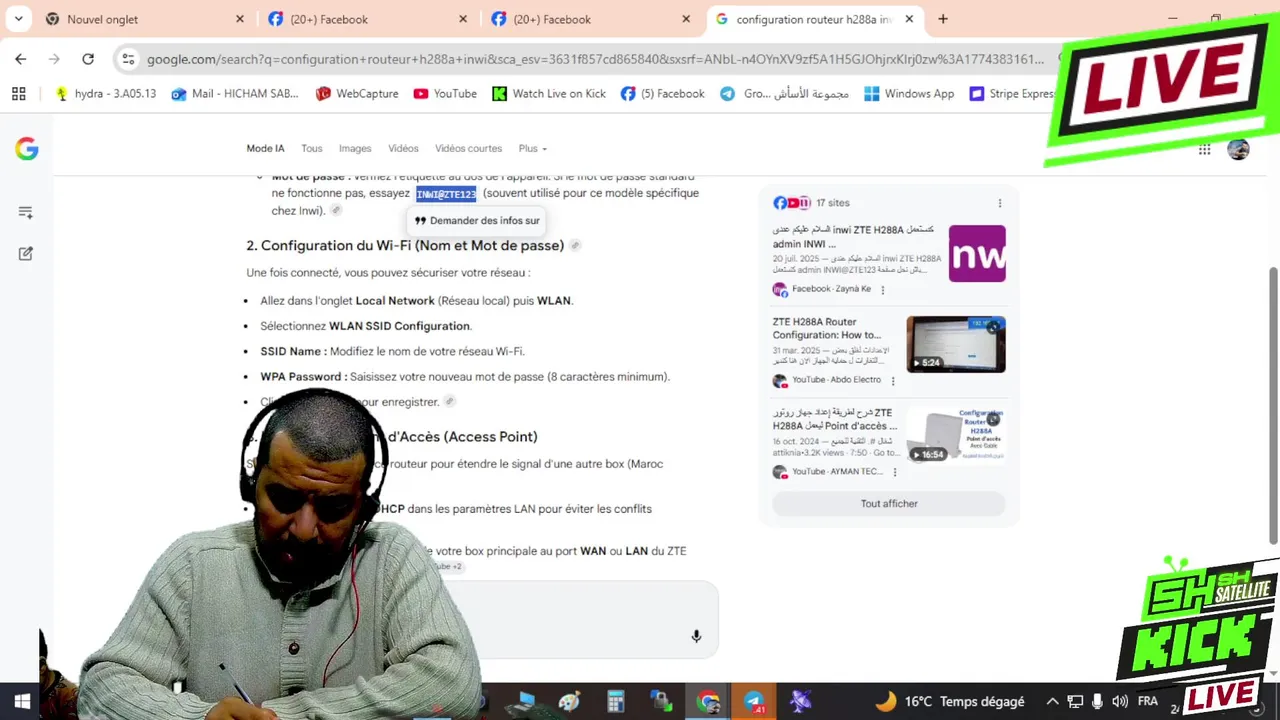The image size is (1280, 720).
Task: Open the YouTube bookmark
Action: click(445, 93)
